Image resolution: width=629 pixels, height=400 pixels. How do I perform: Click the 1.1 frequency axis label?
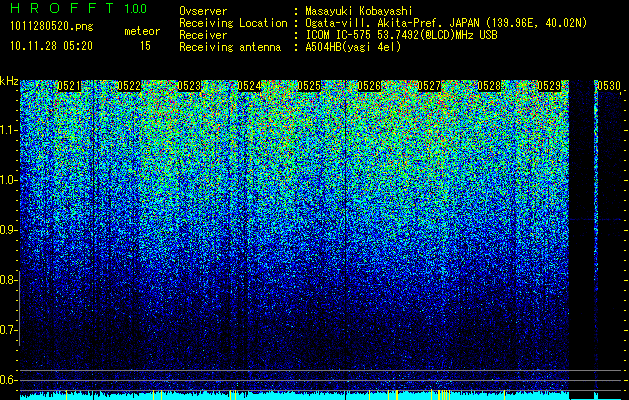click(x=9, y=130)
